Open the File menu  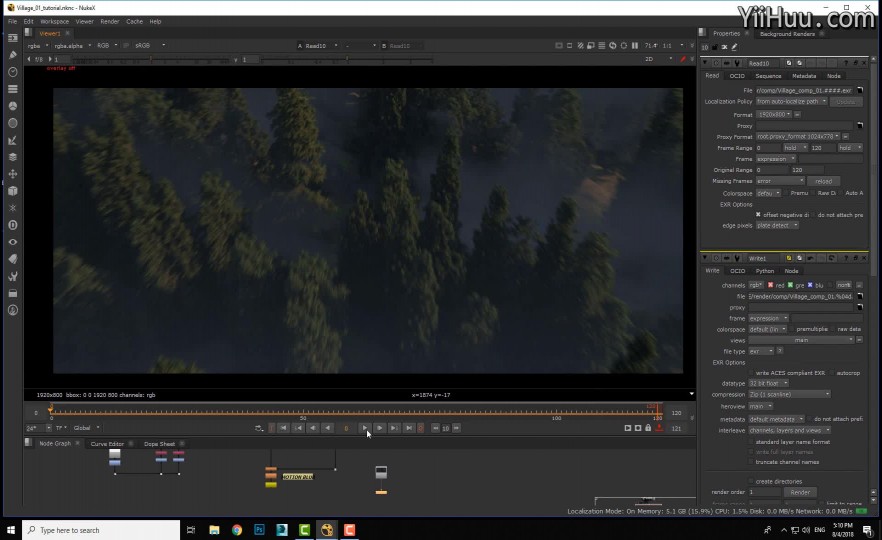pyautogui.click(x=12, y=21)
